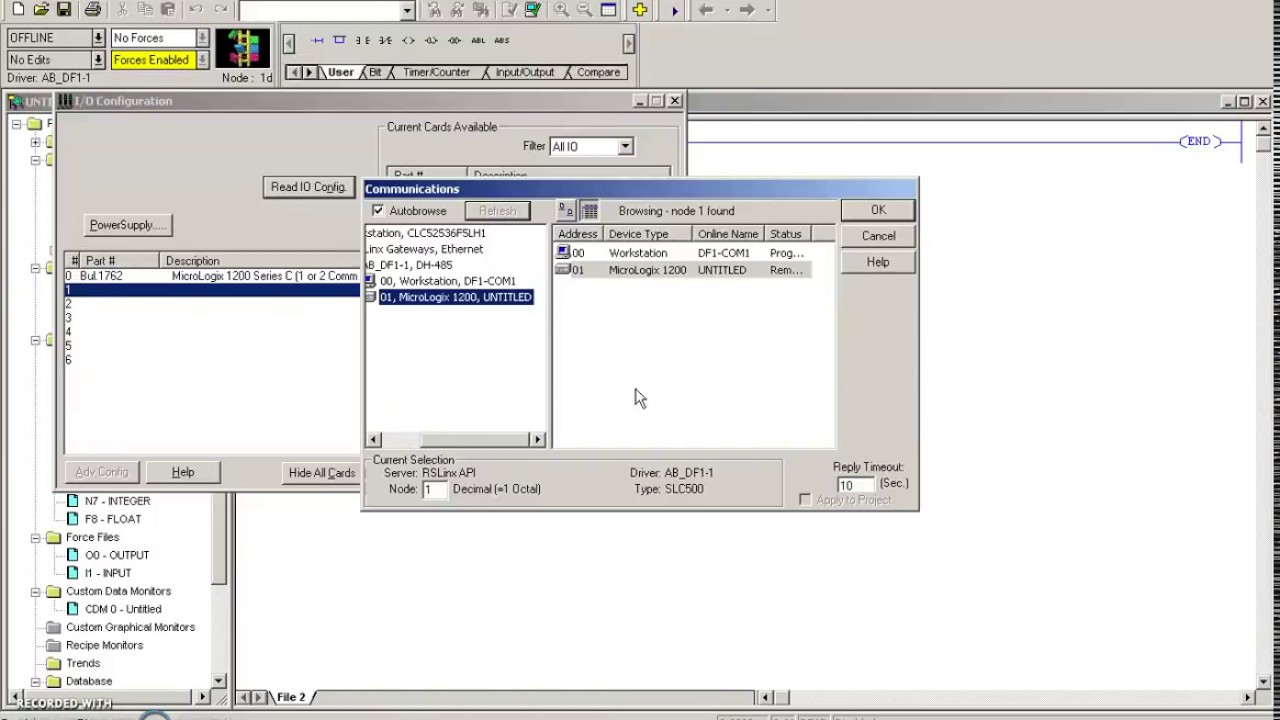Switch to the Compare tab
This screenshot has height=720, width=1280.
click(598, 72)
